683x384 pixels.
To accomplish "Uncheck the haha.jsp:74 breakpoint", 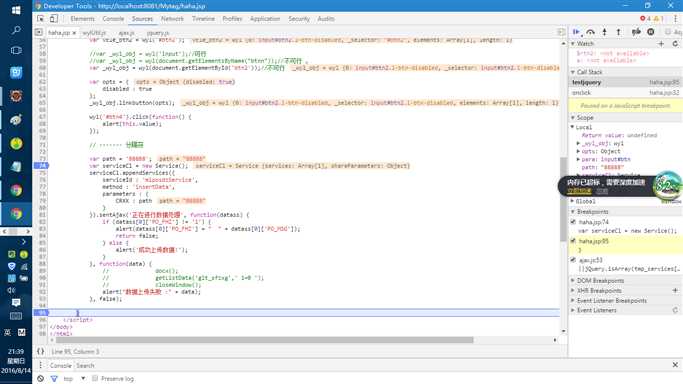I will tap(573, 222).
